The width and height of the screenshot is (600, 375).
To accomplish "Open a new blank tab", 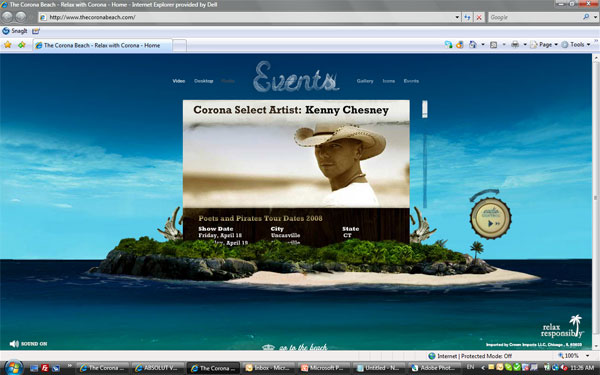I will tap(179, 46).
